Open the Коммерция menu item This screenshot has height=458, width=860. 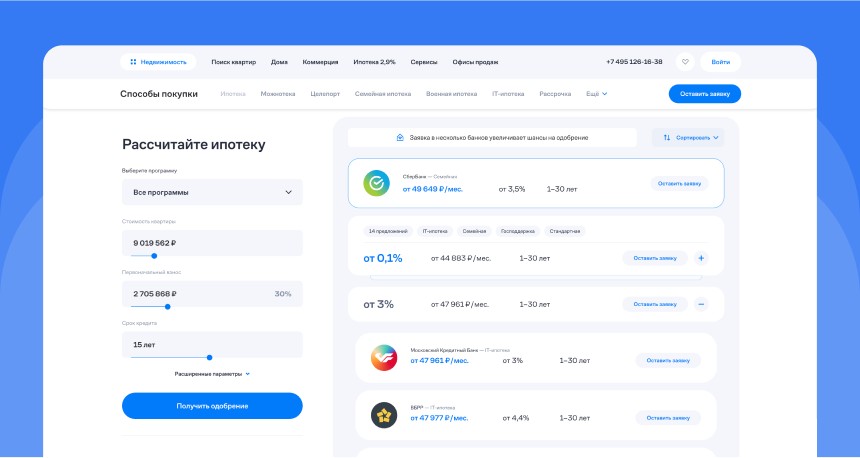click(320, 62)
